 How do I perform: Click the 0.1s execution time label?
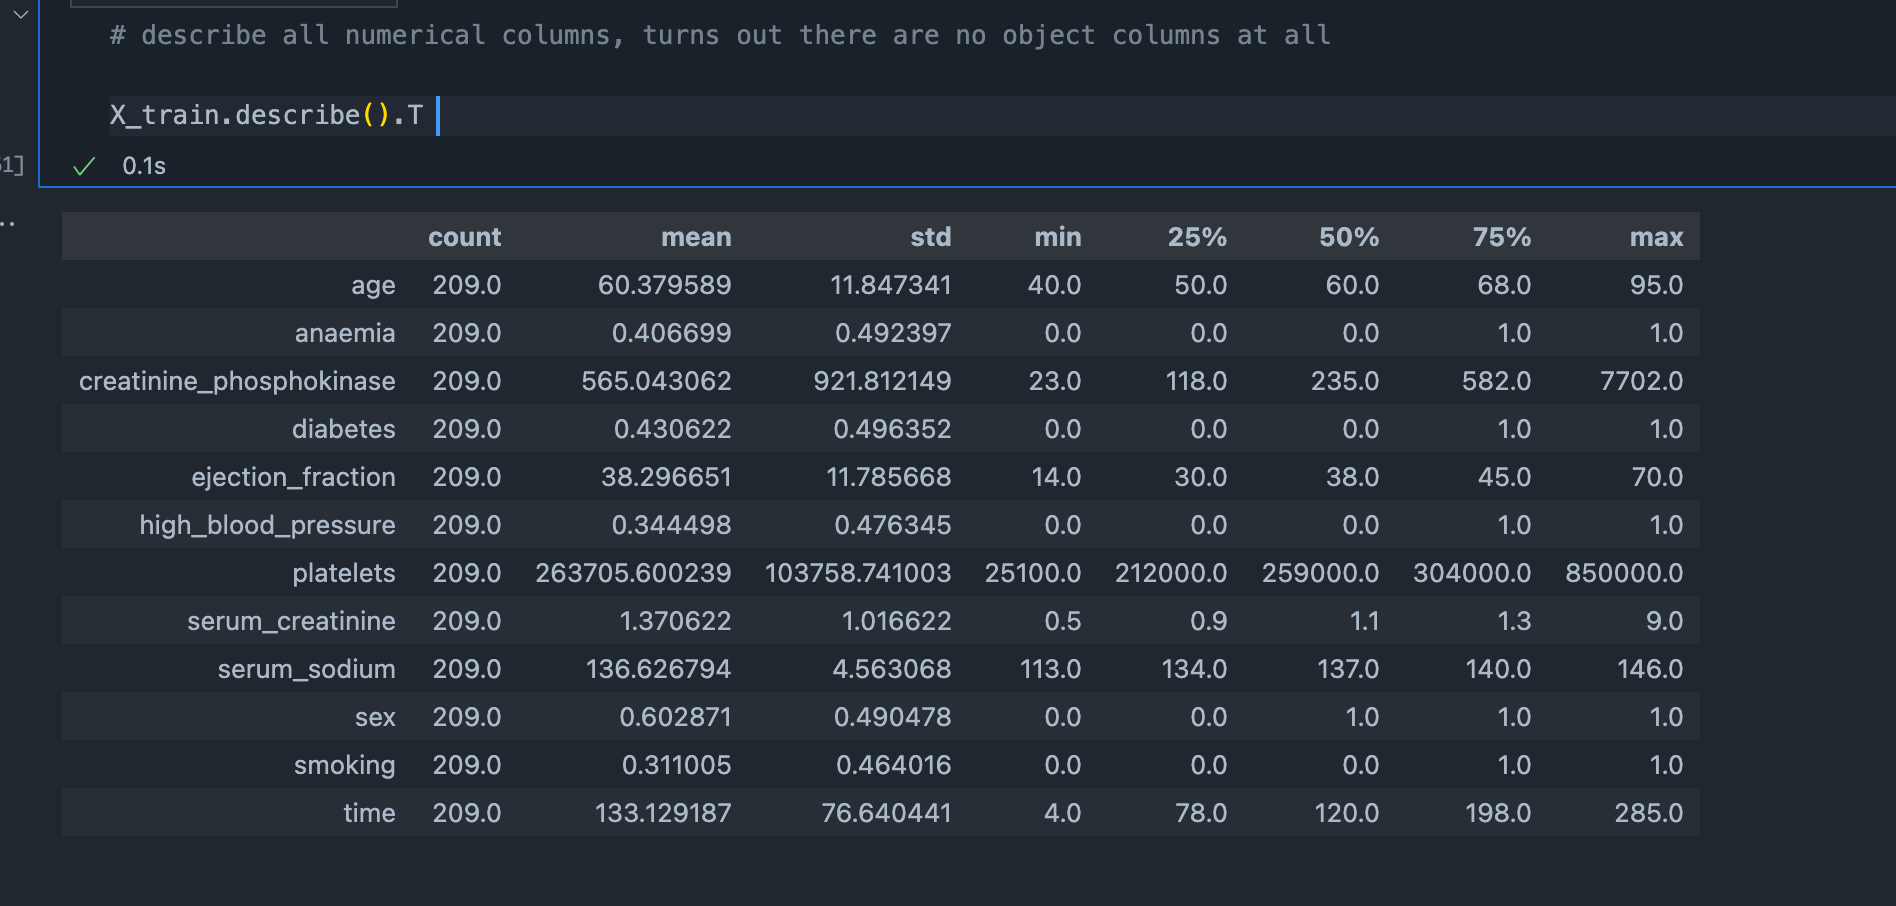144,166
